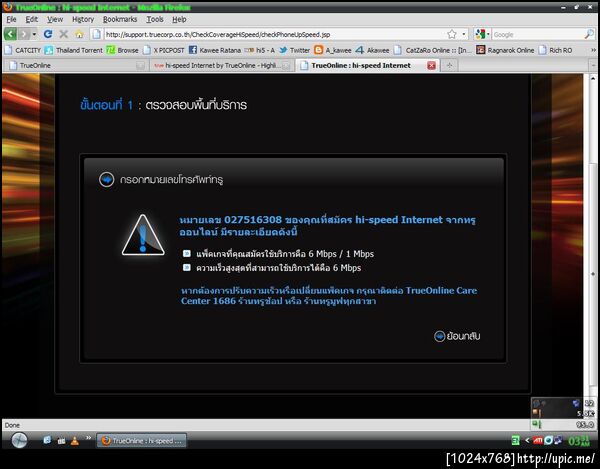Show hidden tray icons arrow
This screenshot has height=469, width=600.
tap(527, 440)
